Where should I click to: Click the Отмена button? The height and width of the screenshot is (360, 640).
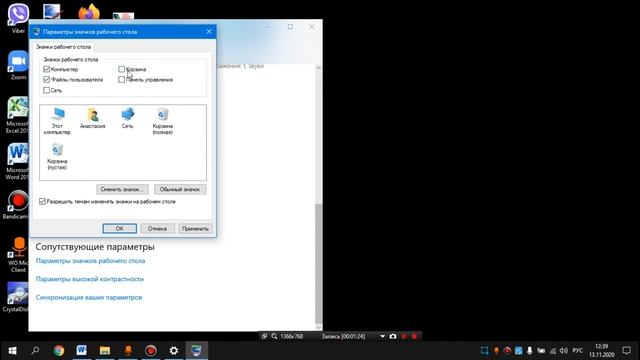coord(158,229)
